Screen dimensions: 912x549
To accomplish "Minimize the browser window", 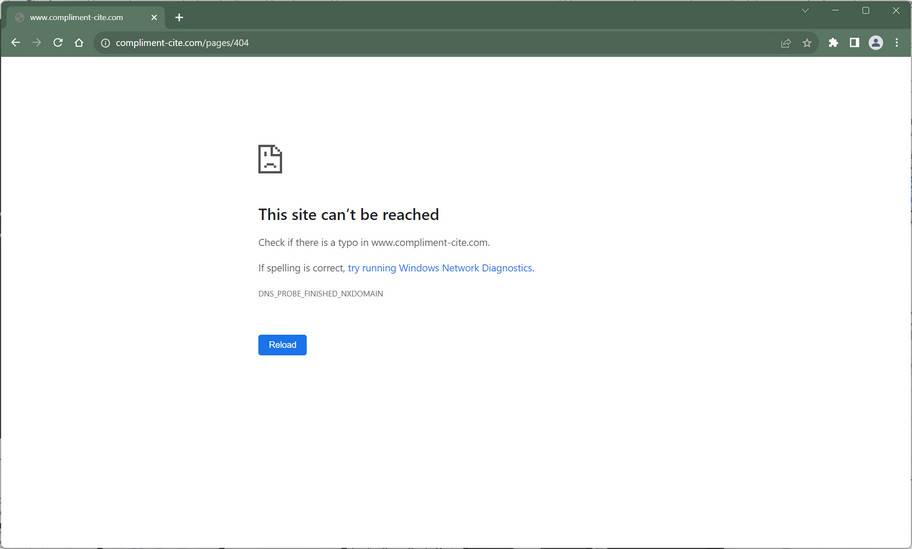I will tap(835, 10).
